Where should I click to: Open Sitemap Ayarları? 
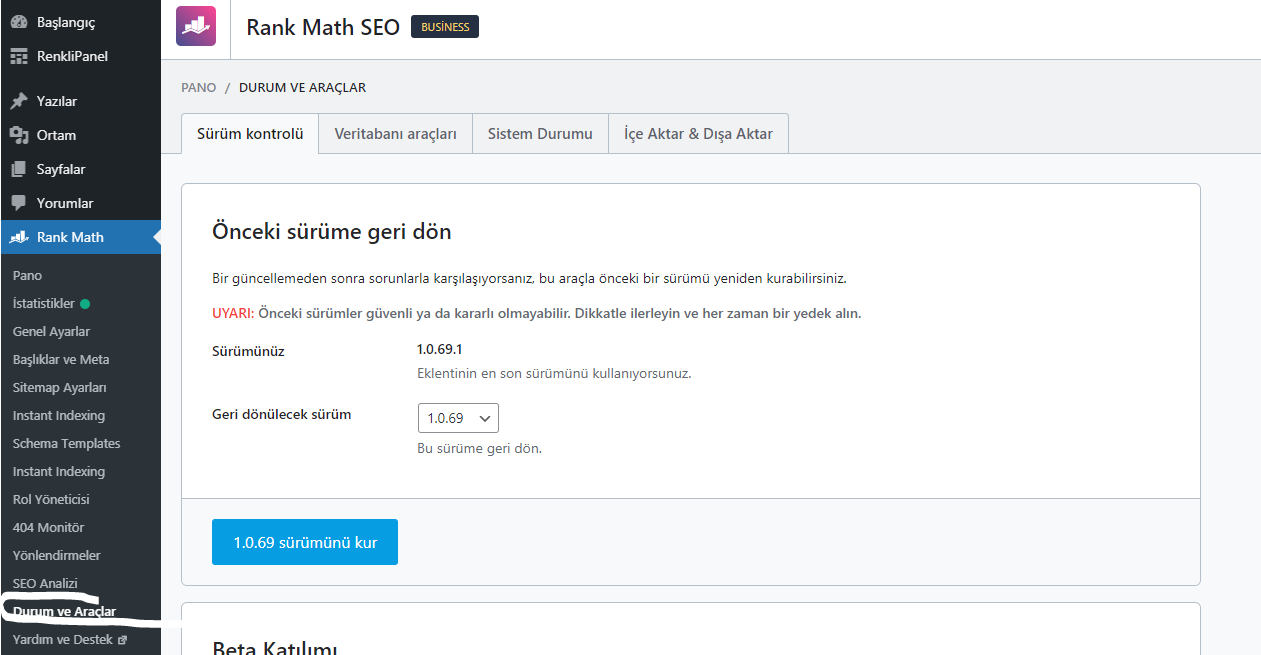click(59, 387)
